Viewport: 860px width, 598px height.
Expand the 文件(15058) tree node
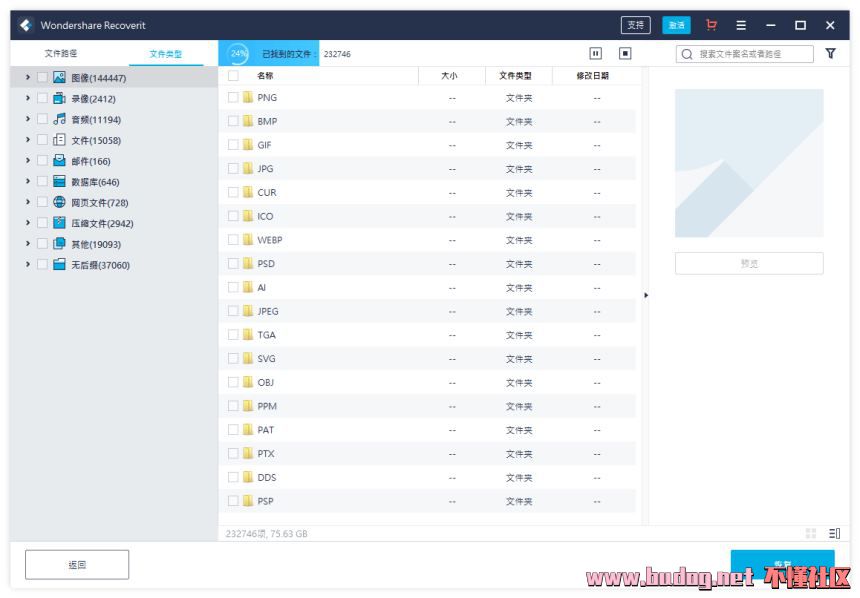click(27, 140)
